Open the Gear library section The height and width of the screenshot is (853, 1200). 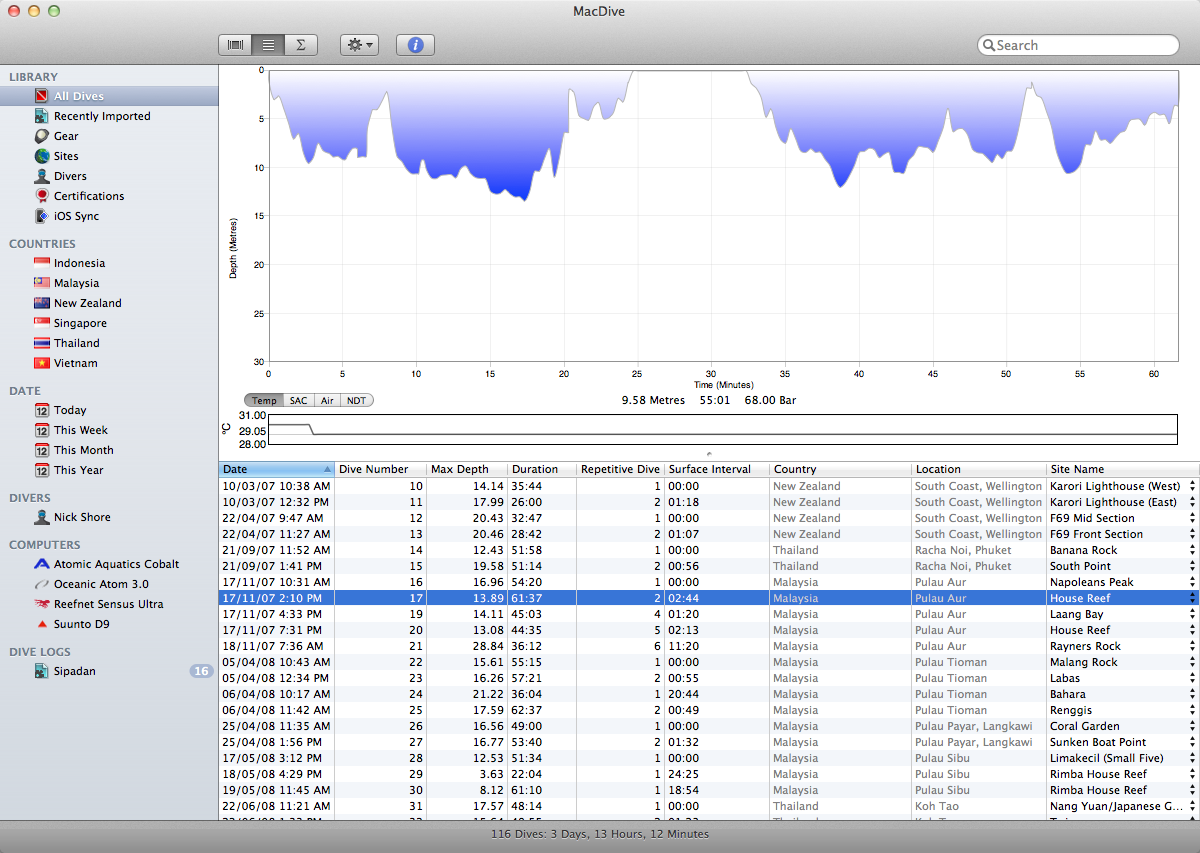pyautogui.click(x=66, y=136)
